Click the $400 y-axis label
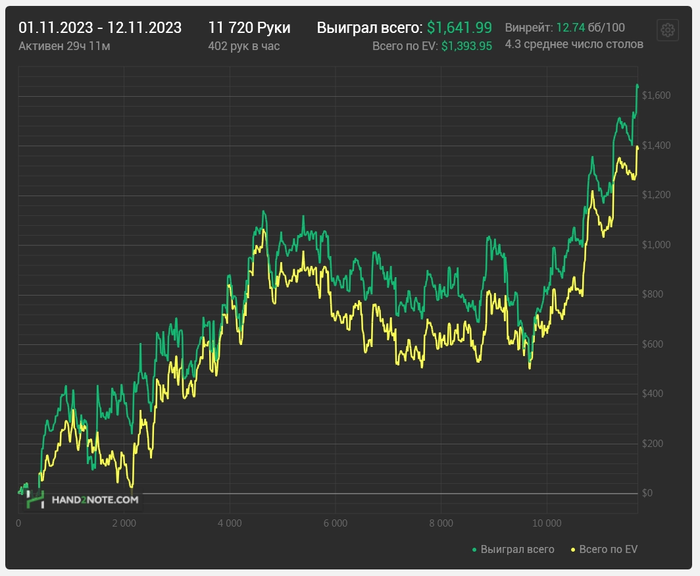Viewport: 700px width, 576px height. coord(652,394)
